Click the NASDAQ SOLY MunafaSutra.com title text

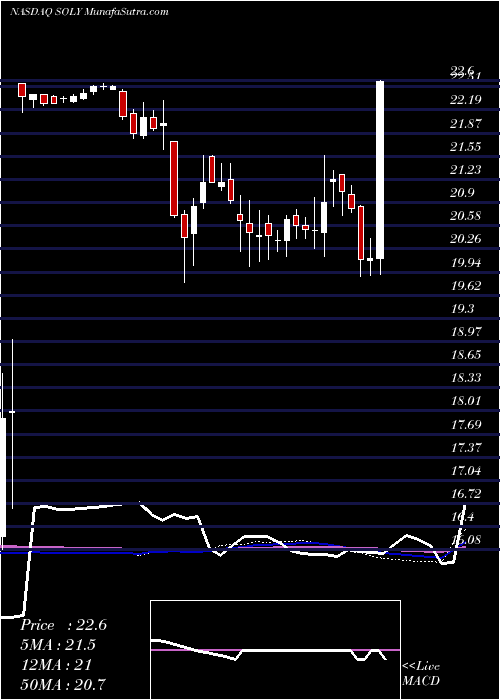(x=89, y=12)
